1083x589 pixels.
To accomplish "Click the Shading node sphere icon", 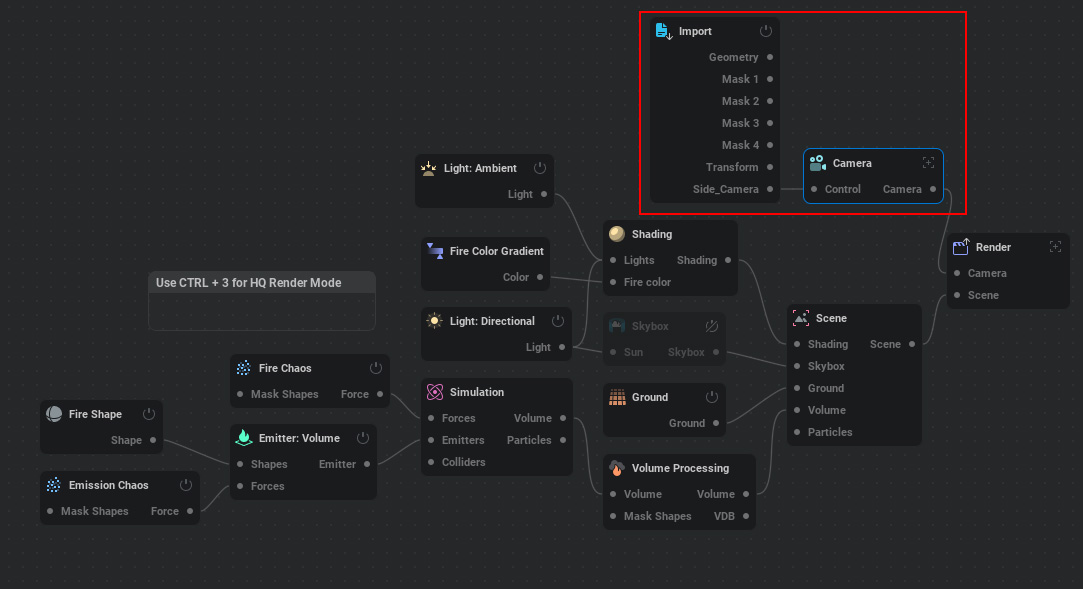I will pyautogui.click(x=617, y=234).
